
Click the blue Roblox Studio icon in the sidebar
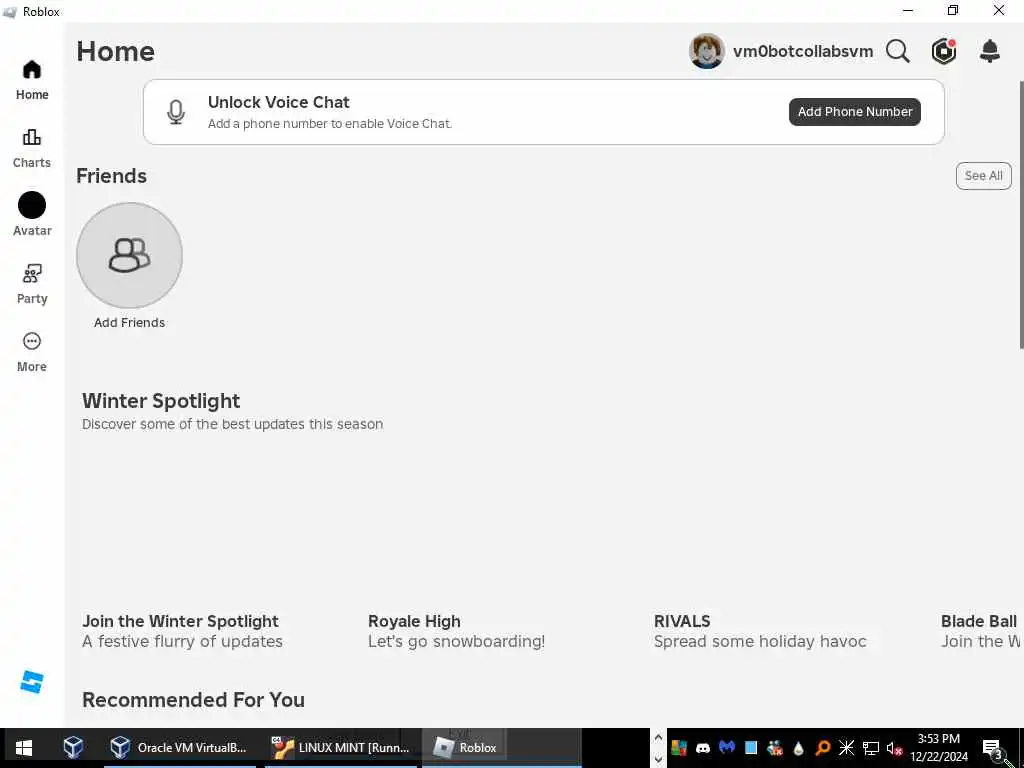tap(31, 682)
